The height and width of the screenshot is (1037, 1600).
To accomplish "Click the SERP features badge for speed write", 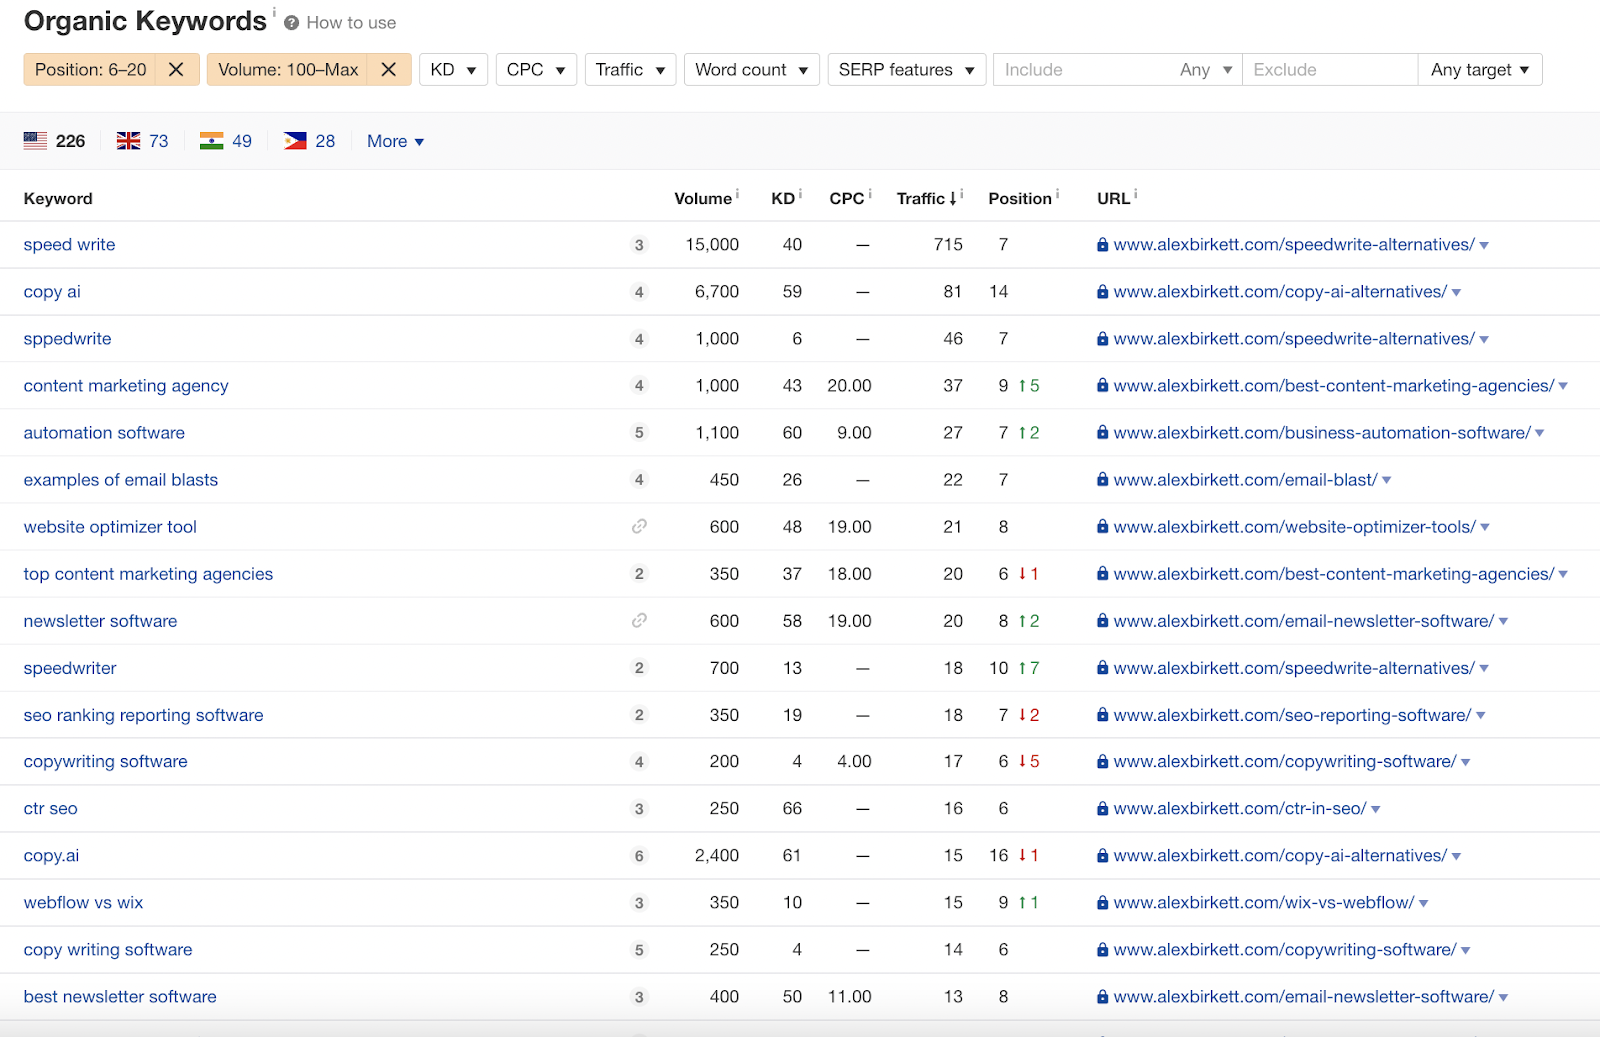I will tap(639, 245).
